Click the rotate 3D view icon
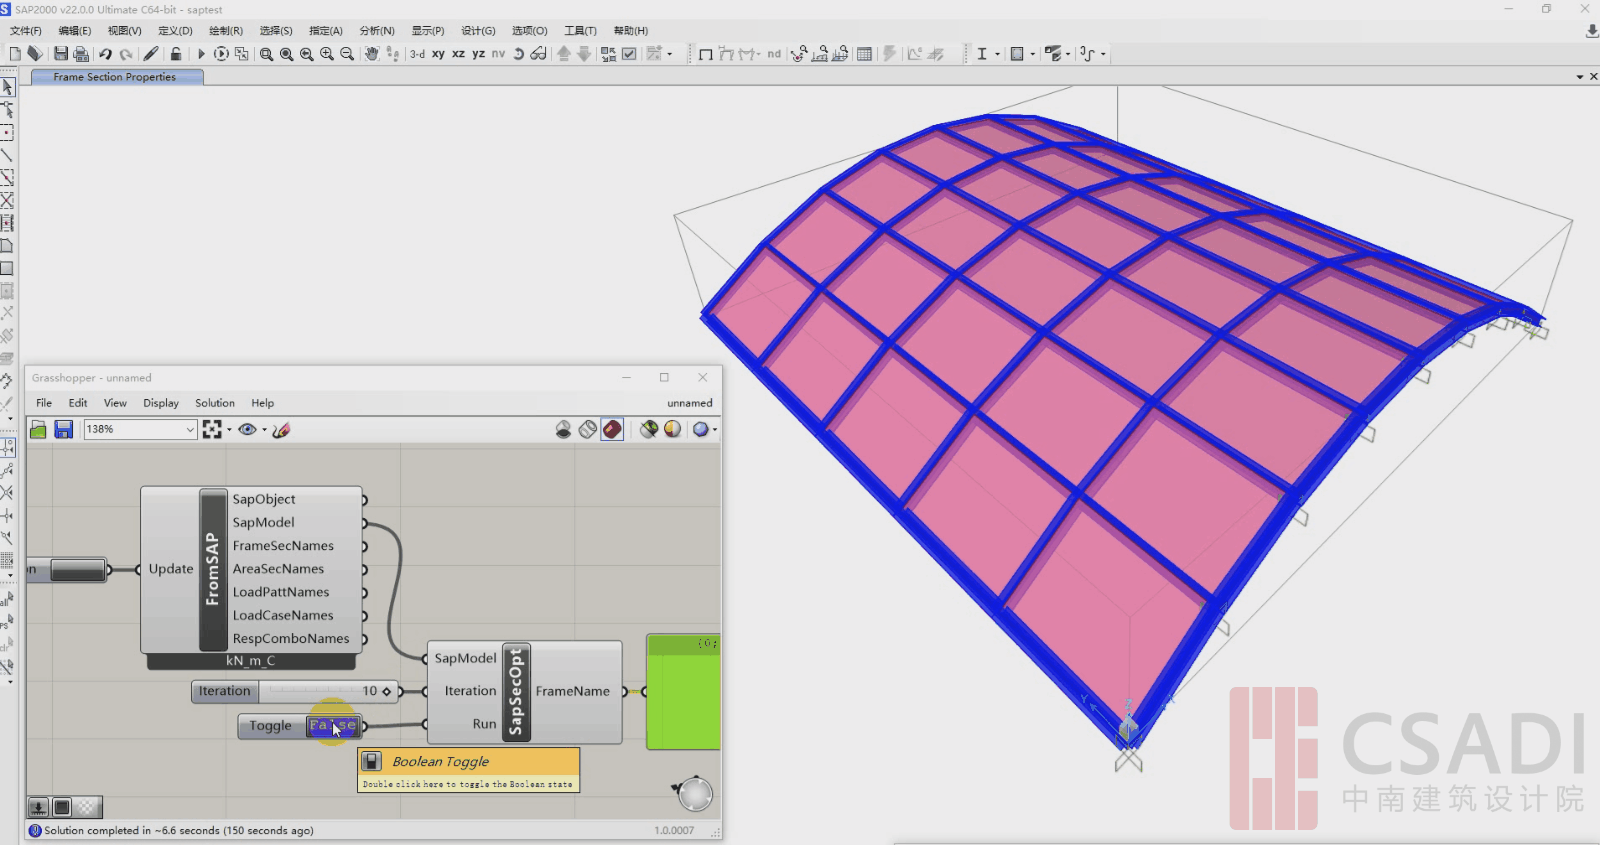The image size is (1600, 845). pyautogui.click(x=519, y=54)
